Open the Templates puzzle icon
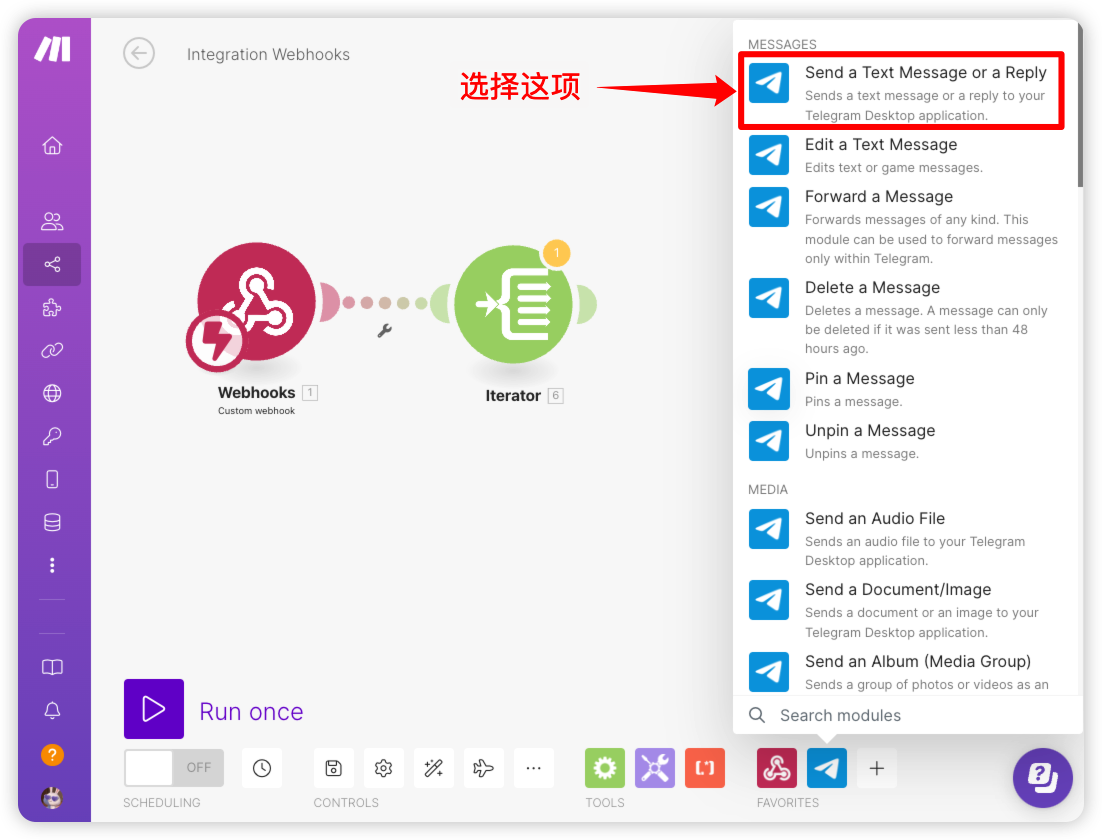The width and height of the screenshot is (1102, 840). 52,307
